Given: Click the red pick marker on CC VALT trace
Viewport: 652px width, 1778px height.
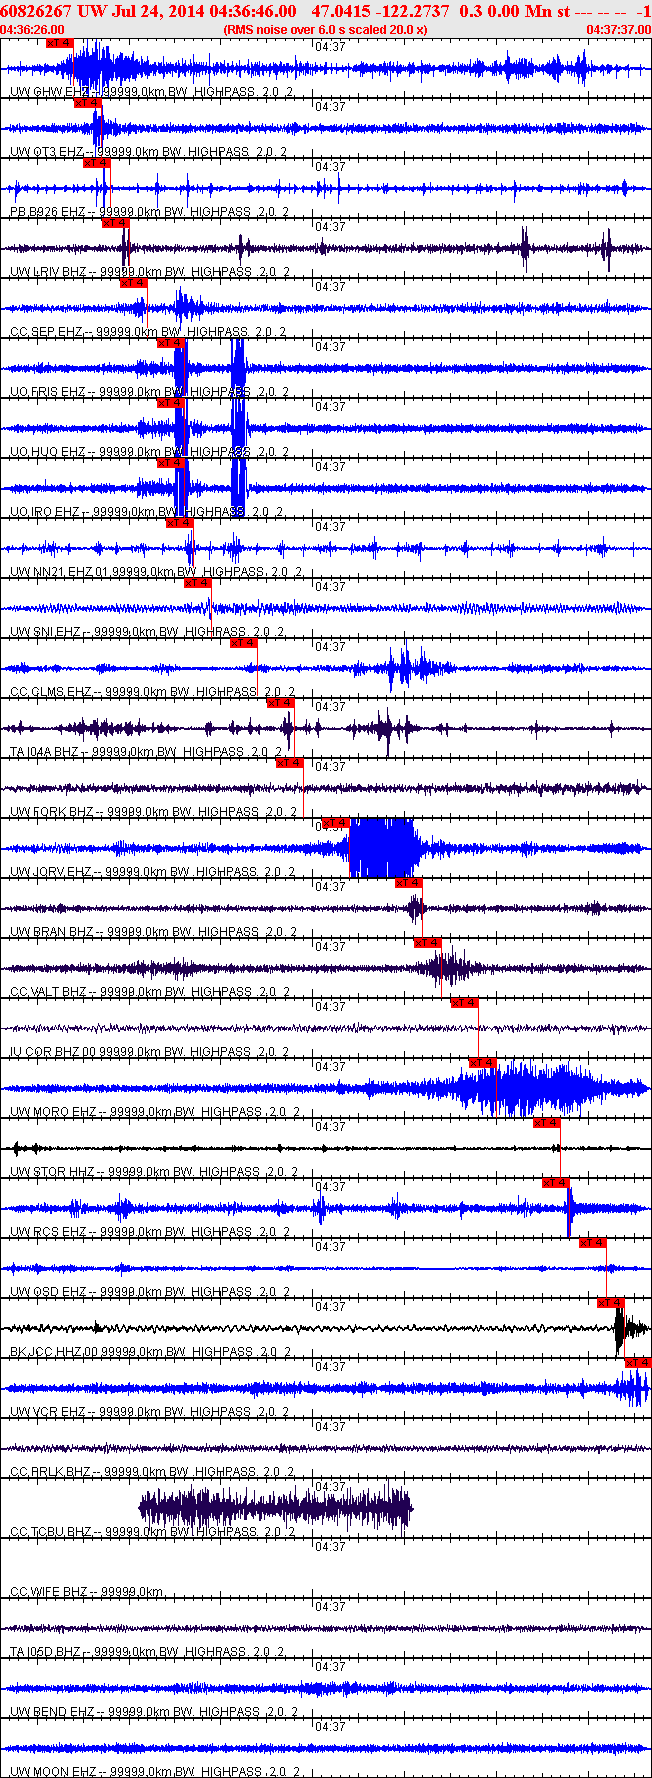Looking at the screenshot, I should (x=428, y=943).
